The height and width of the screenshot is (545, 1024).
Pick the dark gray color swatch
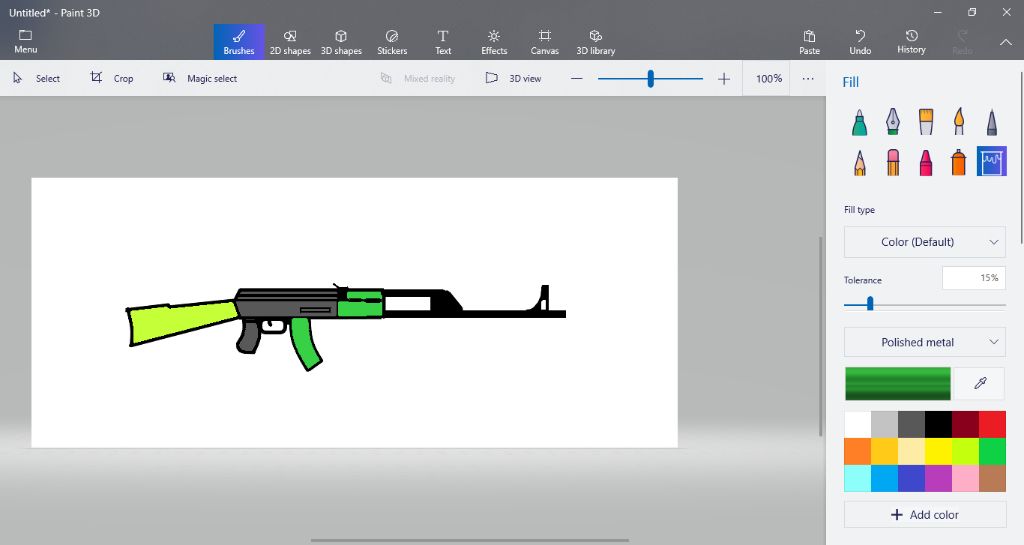coord(911,424)
